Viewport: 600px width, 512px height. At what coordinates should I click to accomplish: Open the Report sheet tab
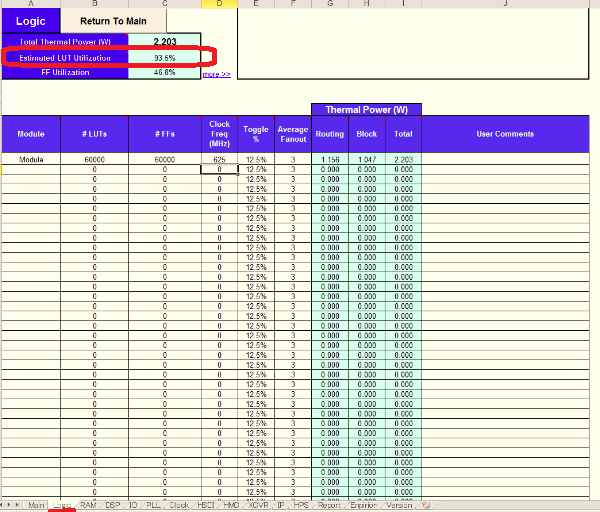pyautogui.click(x=327, y=505)
